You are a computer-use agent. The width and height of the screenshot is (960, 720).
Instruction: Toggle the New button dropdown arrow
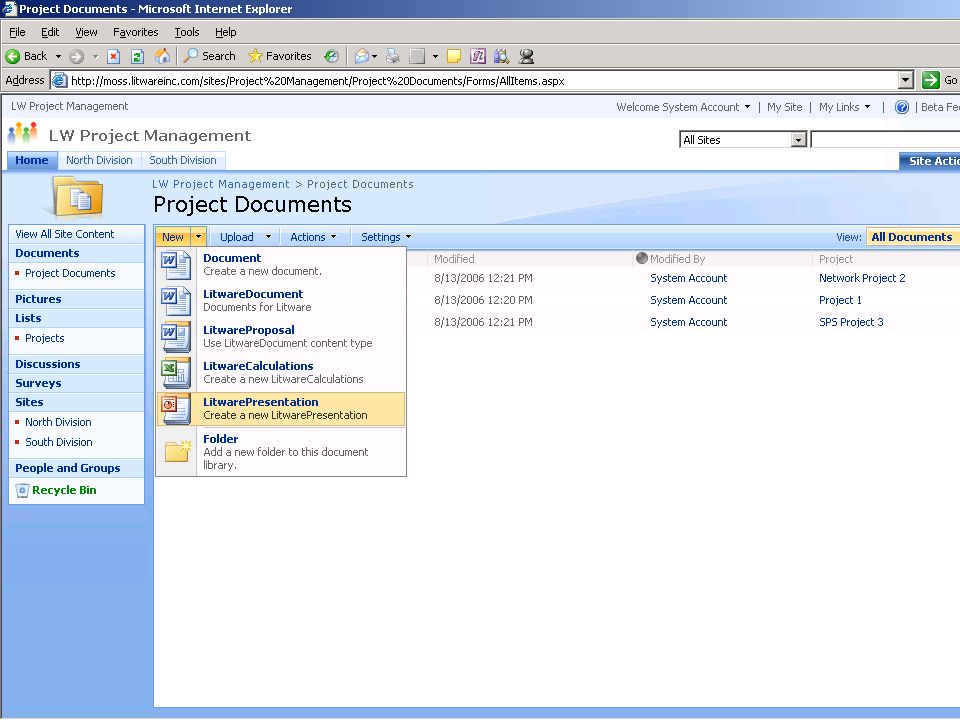click(x=198, y=237)
